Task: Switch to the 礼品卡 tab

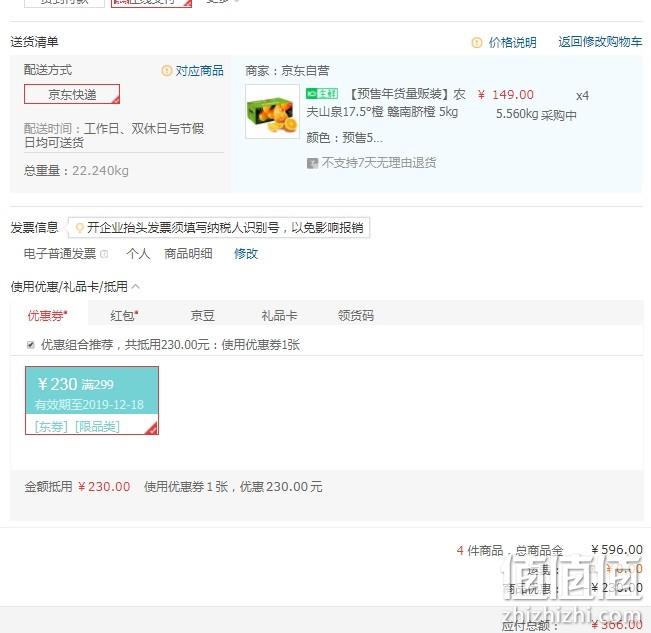Action: 279,315
